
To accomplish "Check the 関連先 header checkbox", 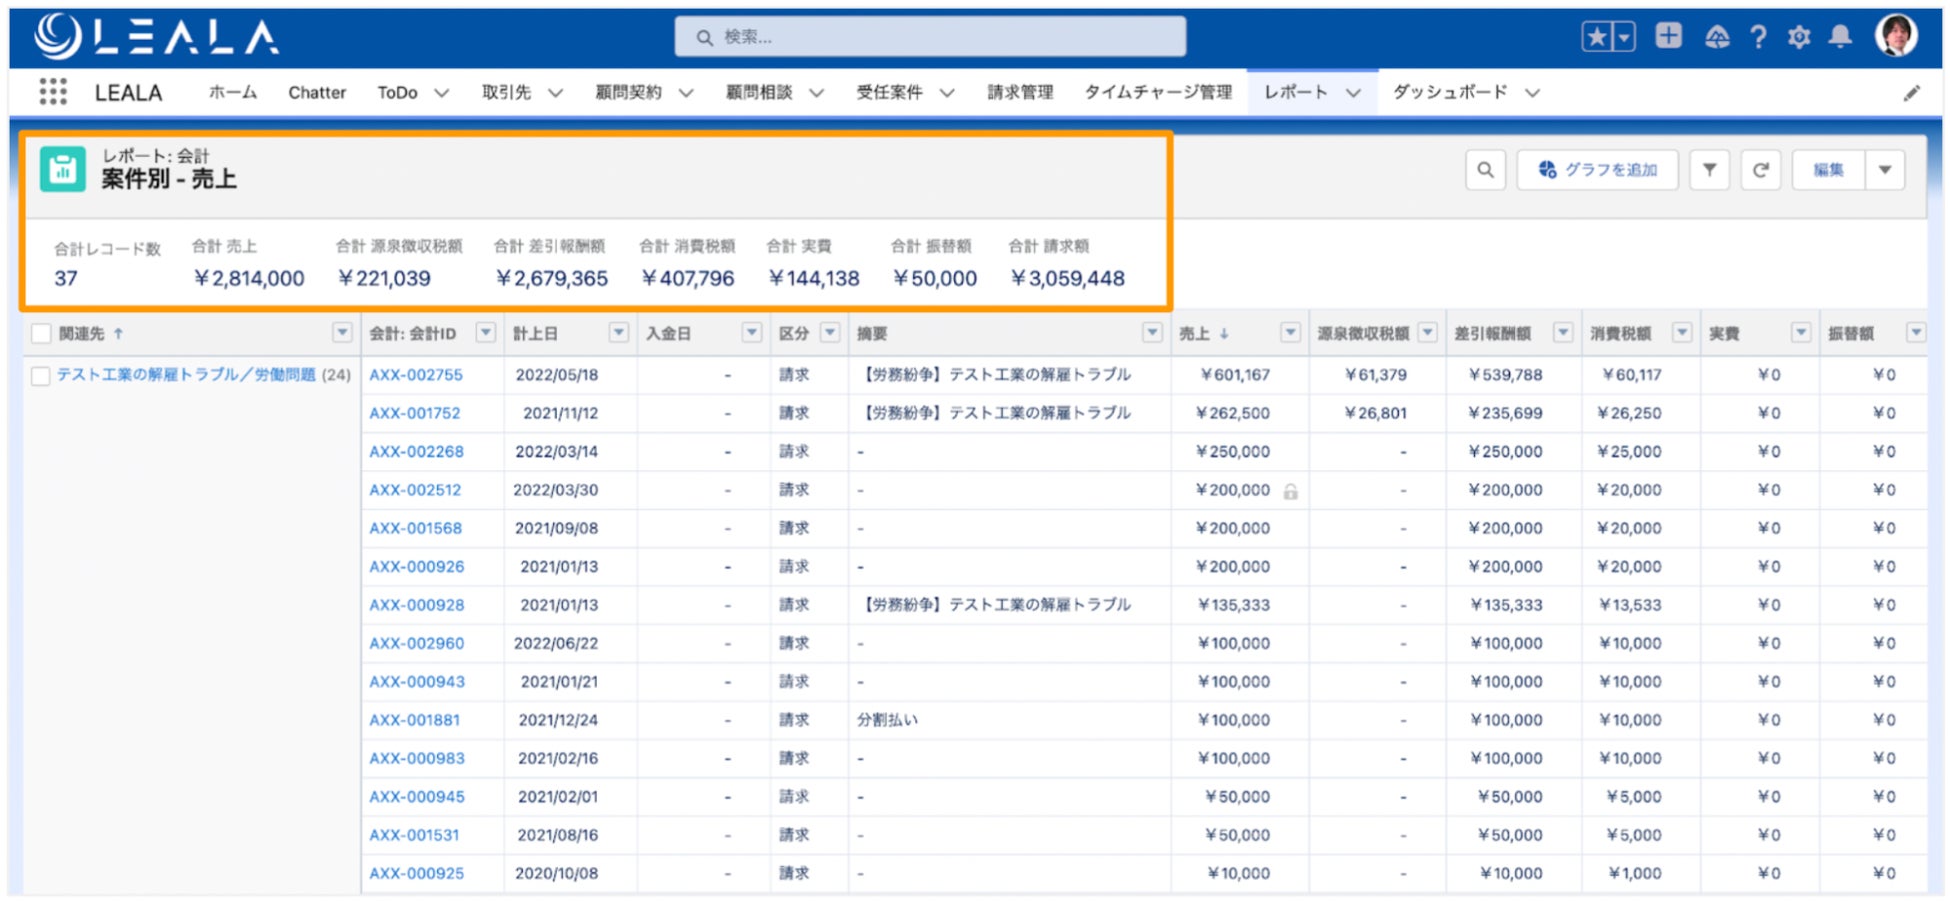I will coord(41,333).
